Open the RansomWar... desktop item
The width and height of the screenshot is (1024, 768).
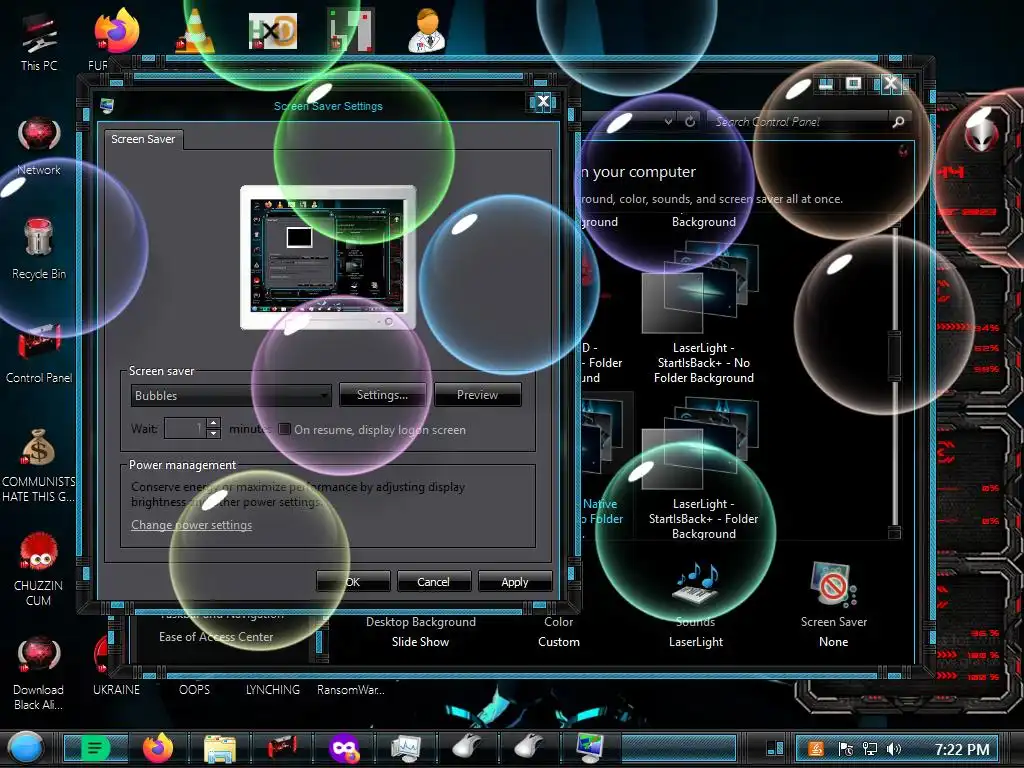351,690
